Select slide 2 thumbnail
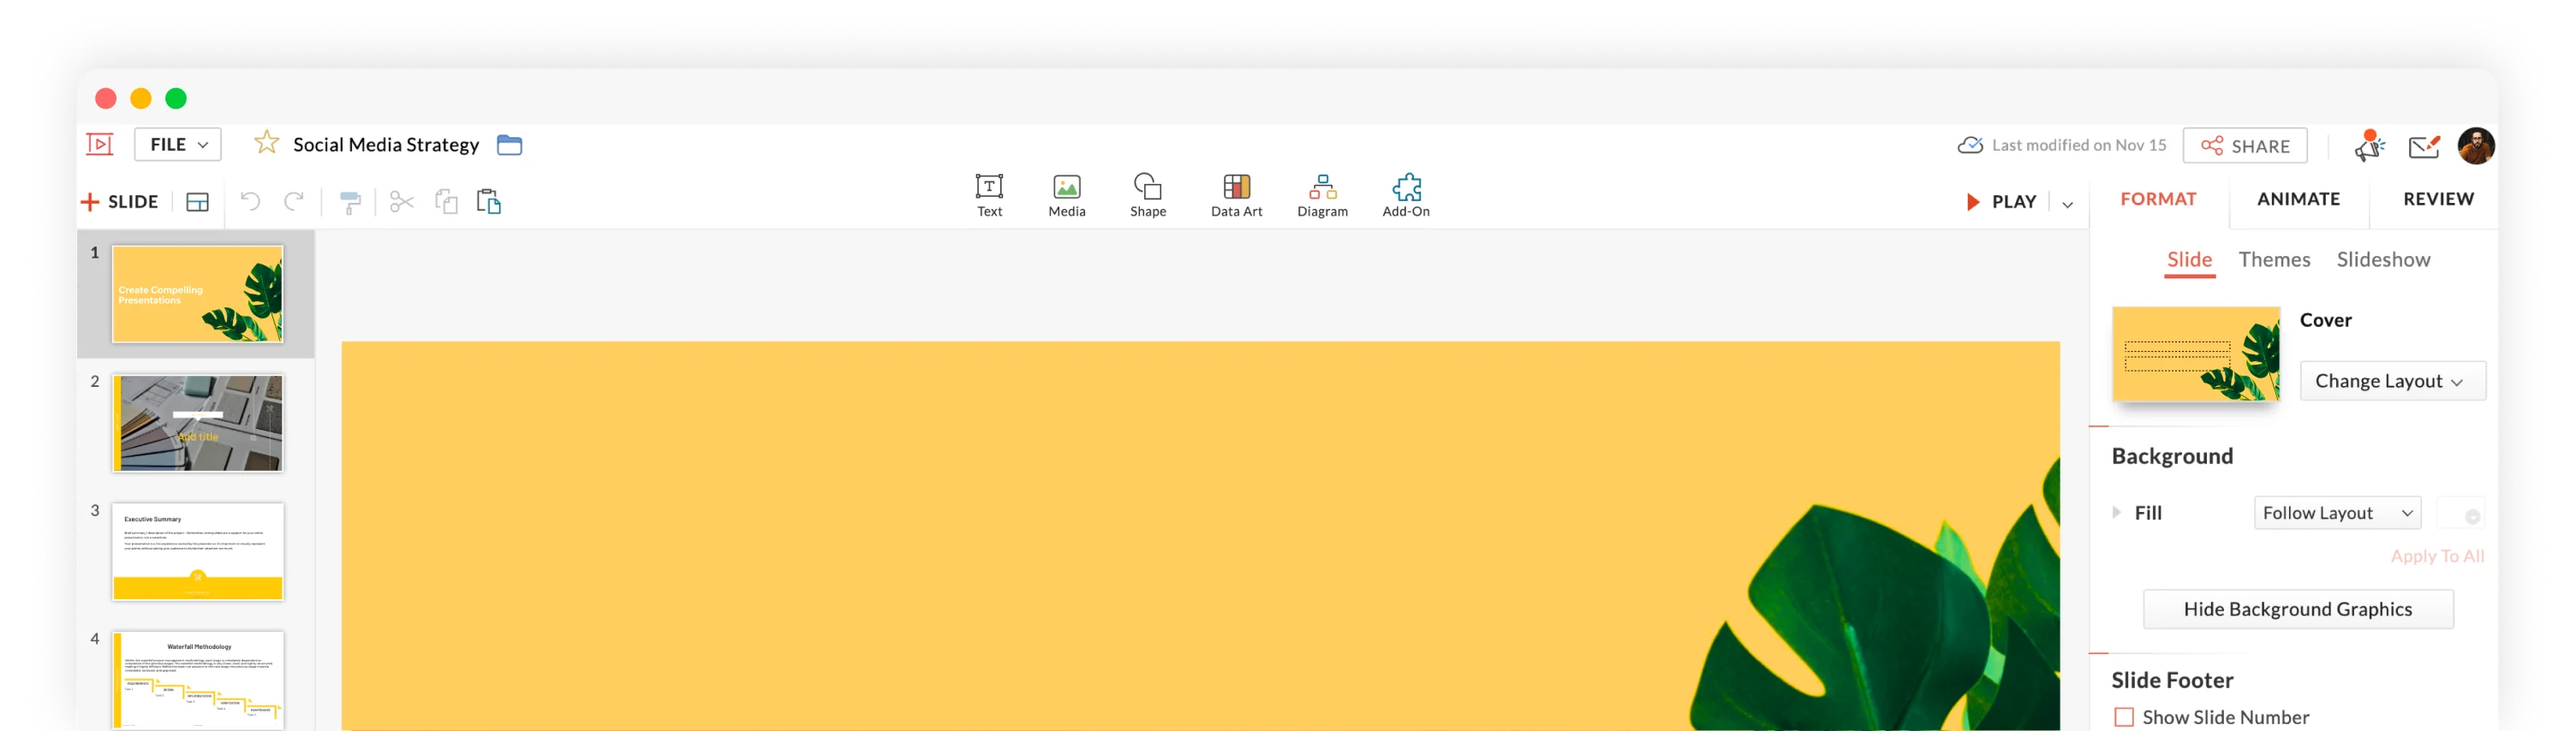2576x731 pixels. (198, 423)
